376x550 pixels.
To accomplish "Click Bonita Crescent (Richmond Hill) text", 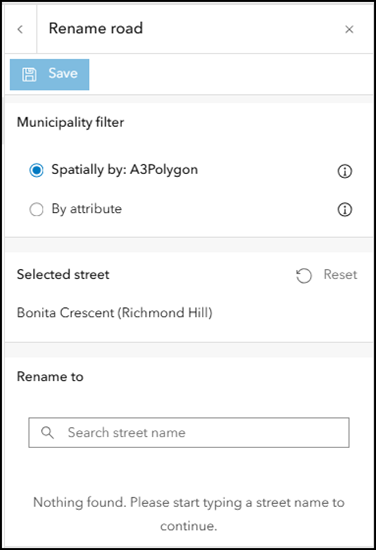I will point(115,313).
